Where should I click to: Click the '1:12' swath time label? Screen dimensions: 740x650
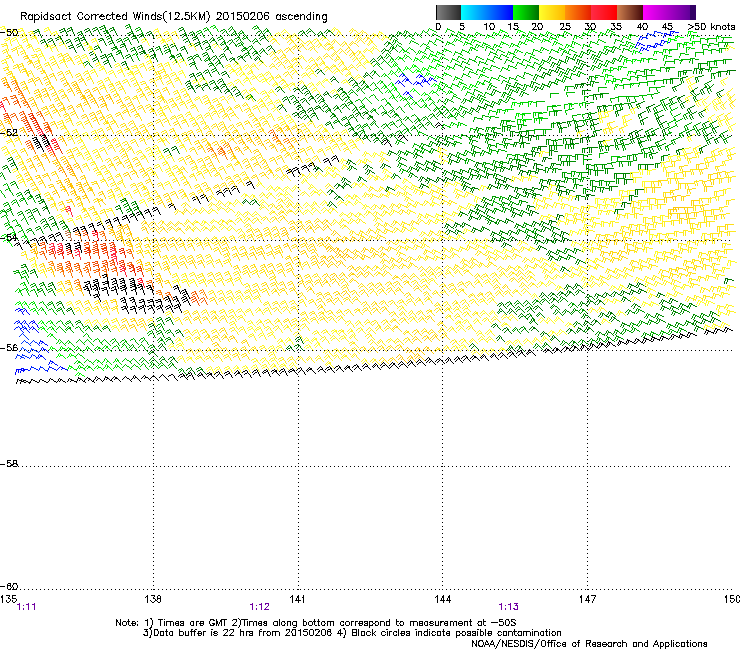tap(260, 607)
